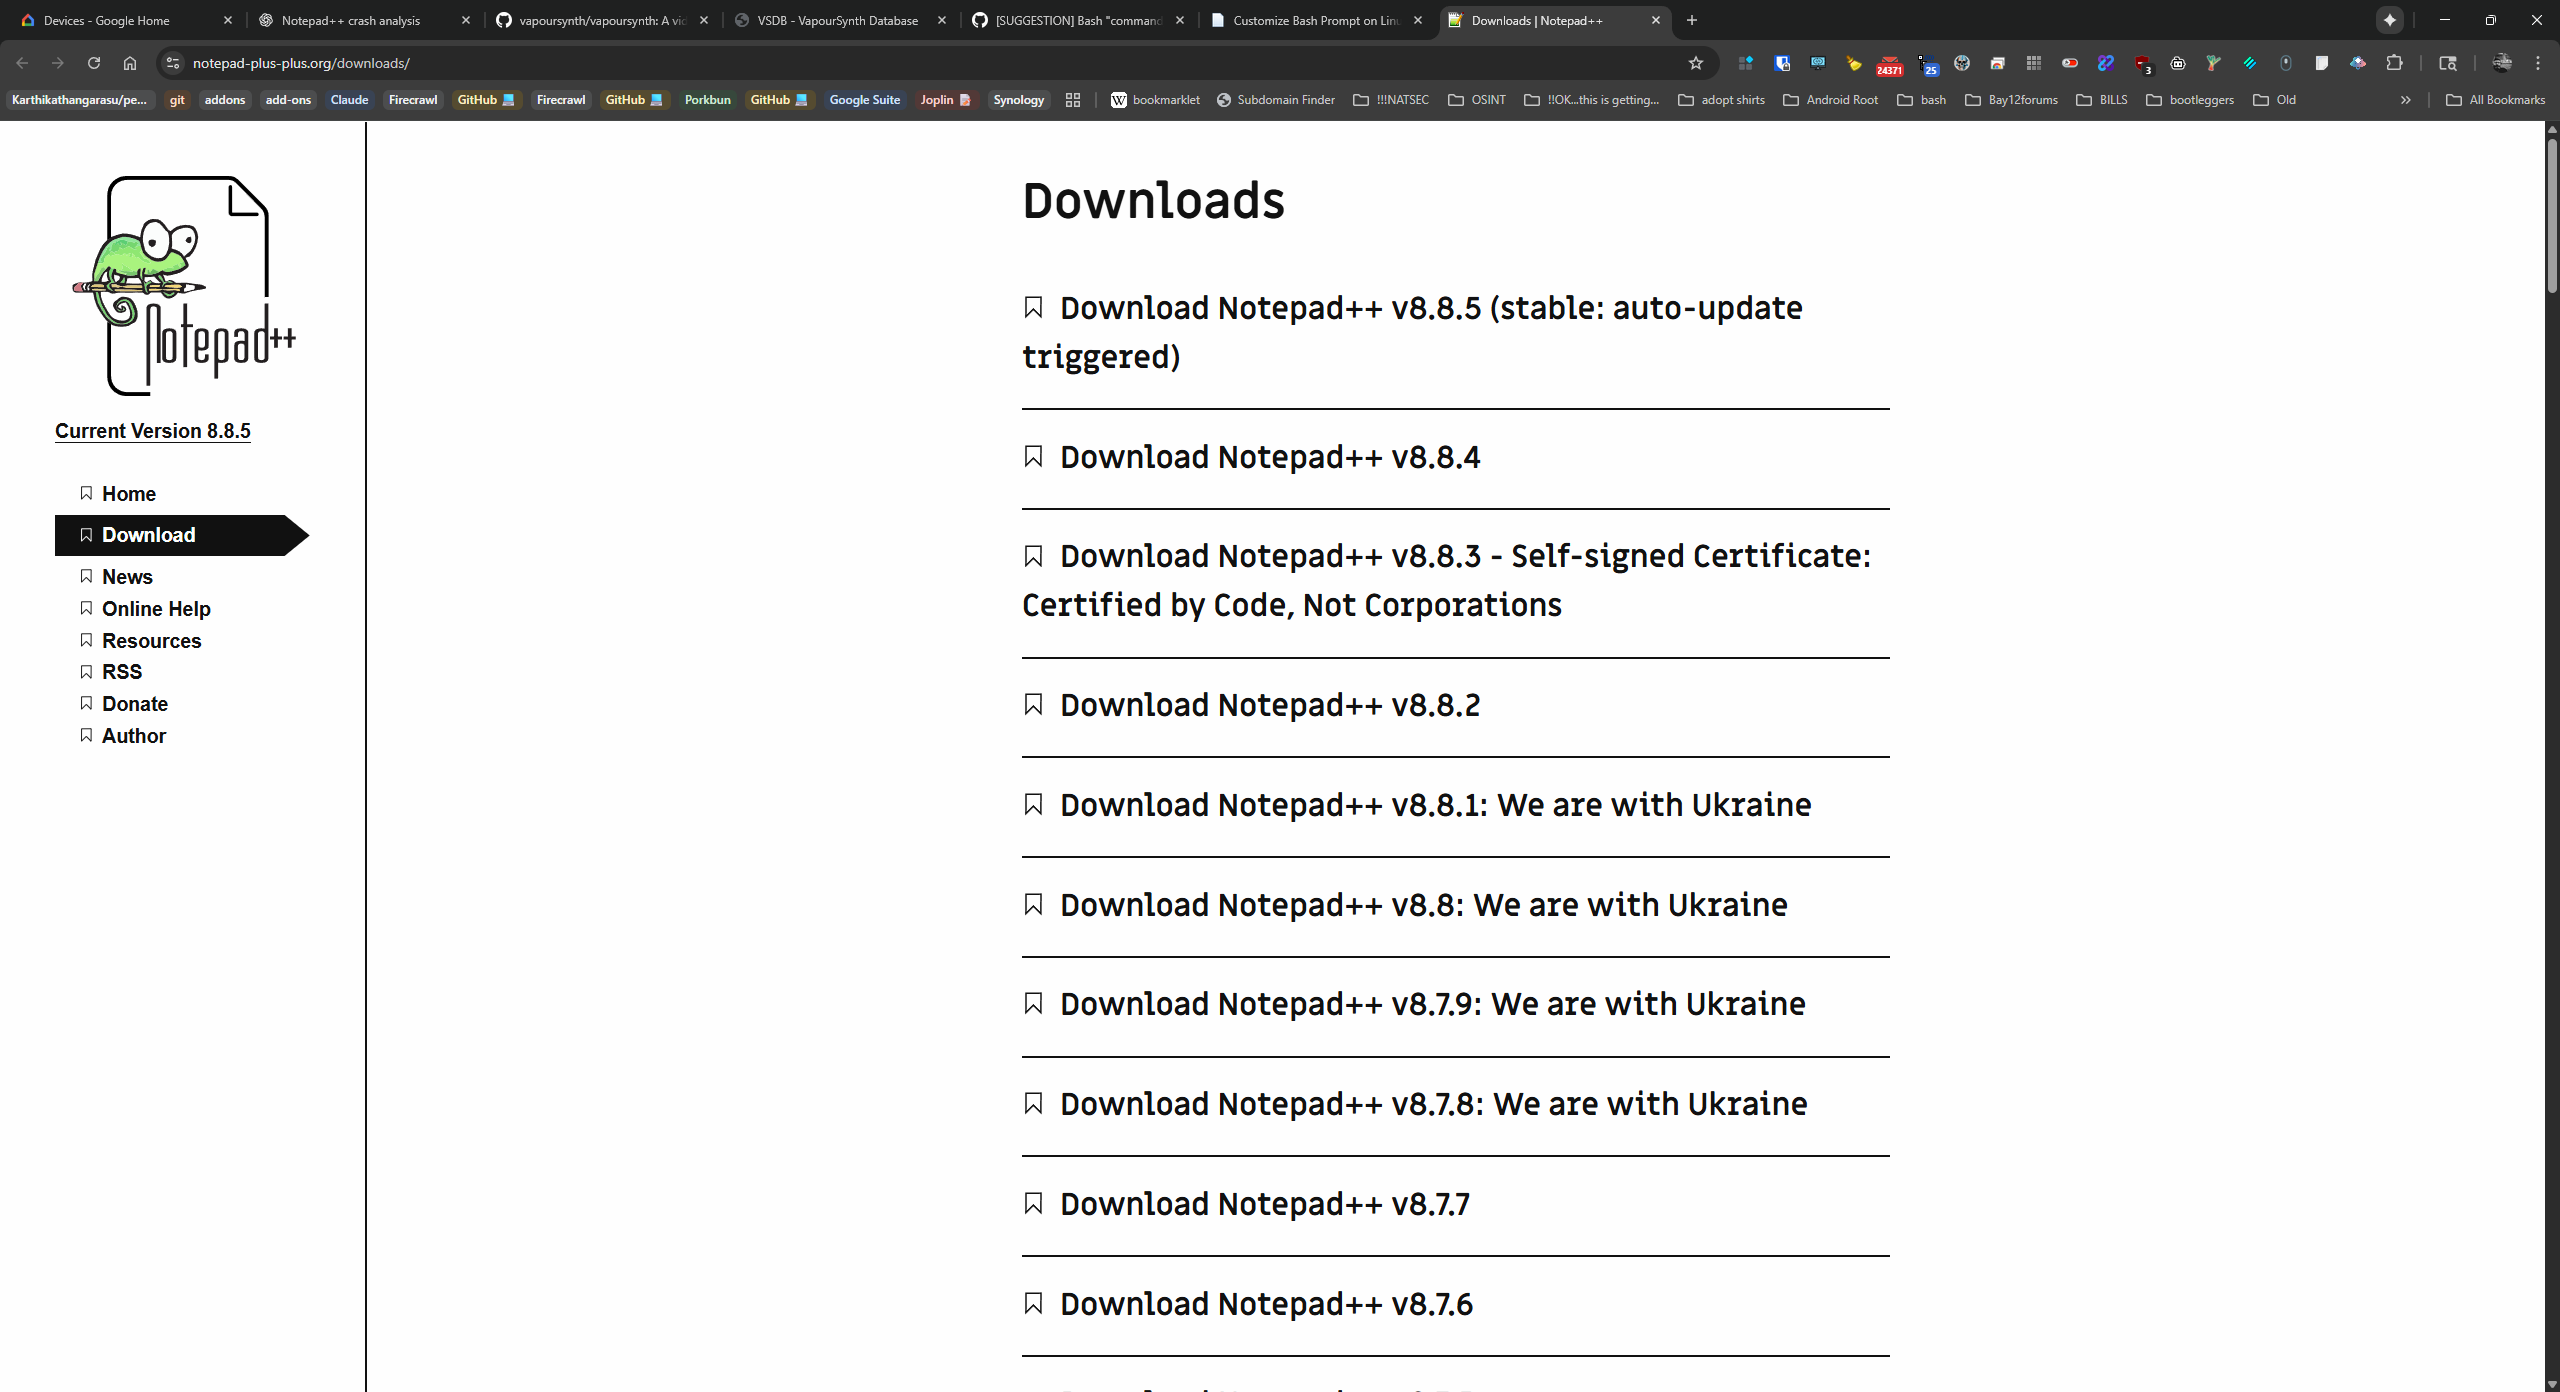
Task: Click the browser reload button
Action: click(x=93, y=63)
